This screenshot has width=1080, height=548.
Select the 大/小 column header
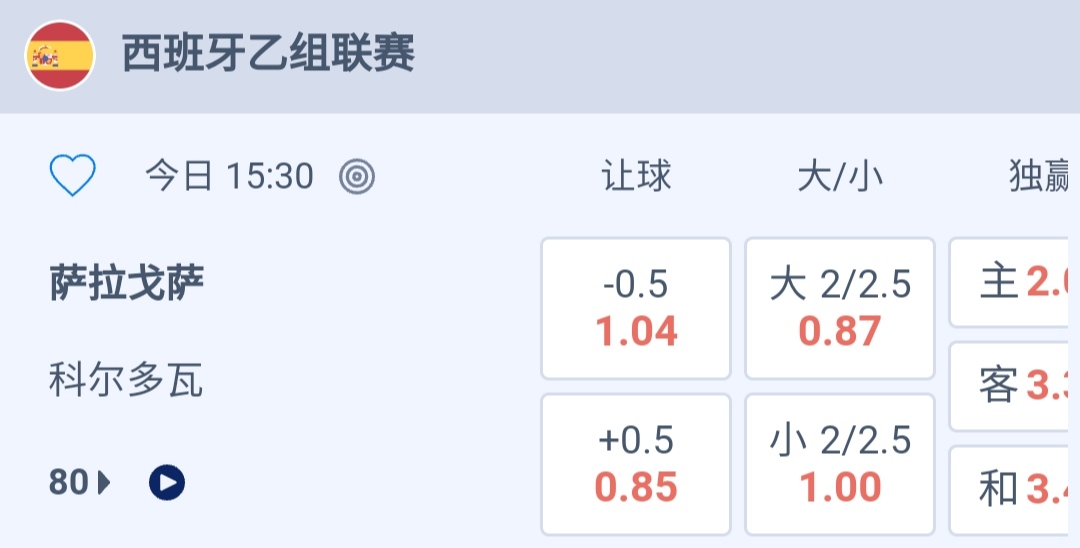pyautogui.click(x=840, y=177)
